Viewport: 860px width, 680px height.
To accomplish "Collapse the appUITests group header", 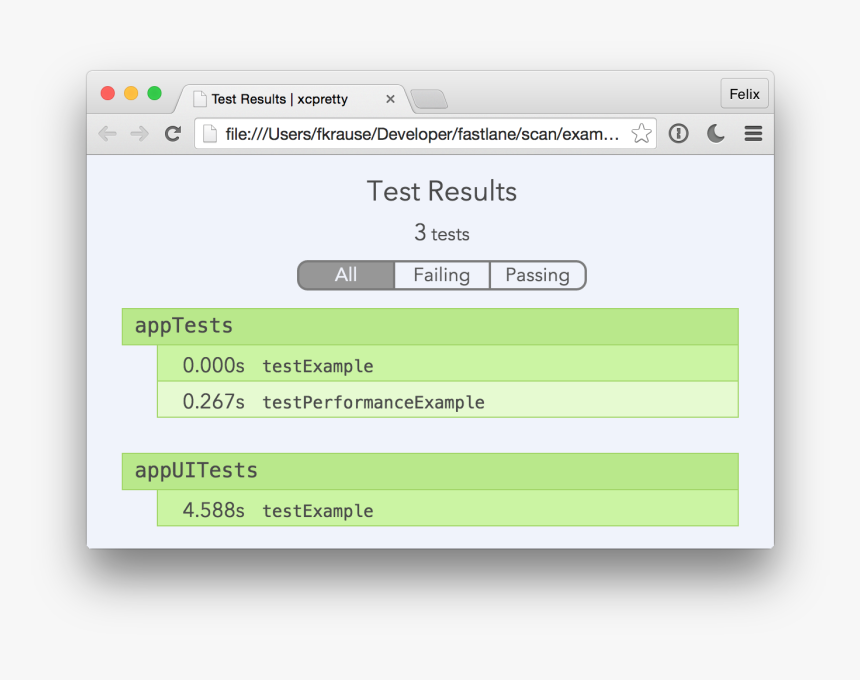I will (x=430, y=471).
